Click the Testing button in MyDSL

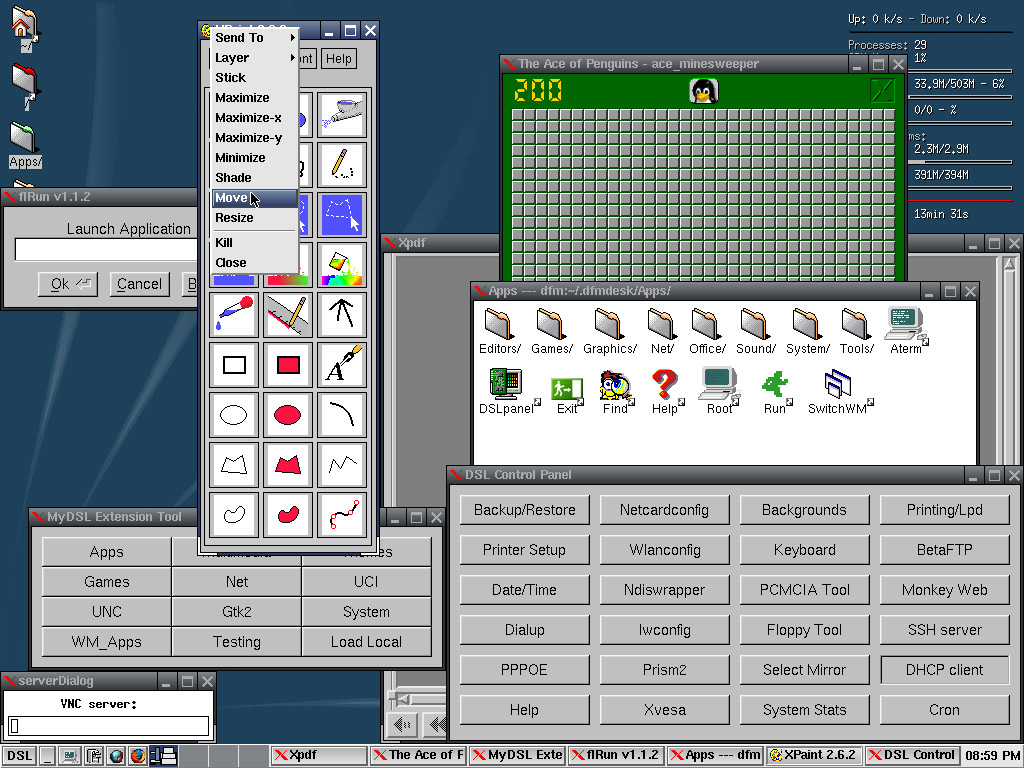236,642
